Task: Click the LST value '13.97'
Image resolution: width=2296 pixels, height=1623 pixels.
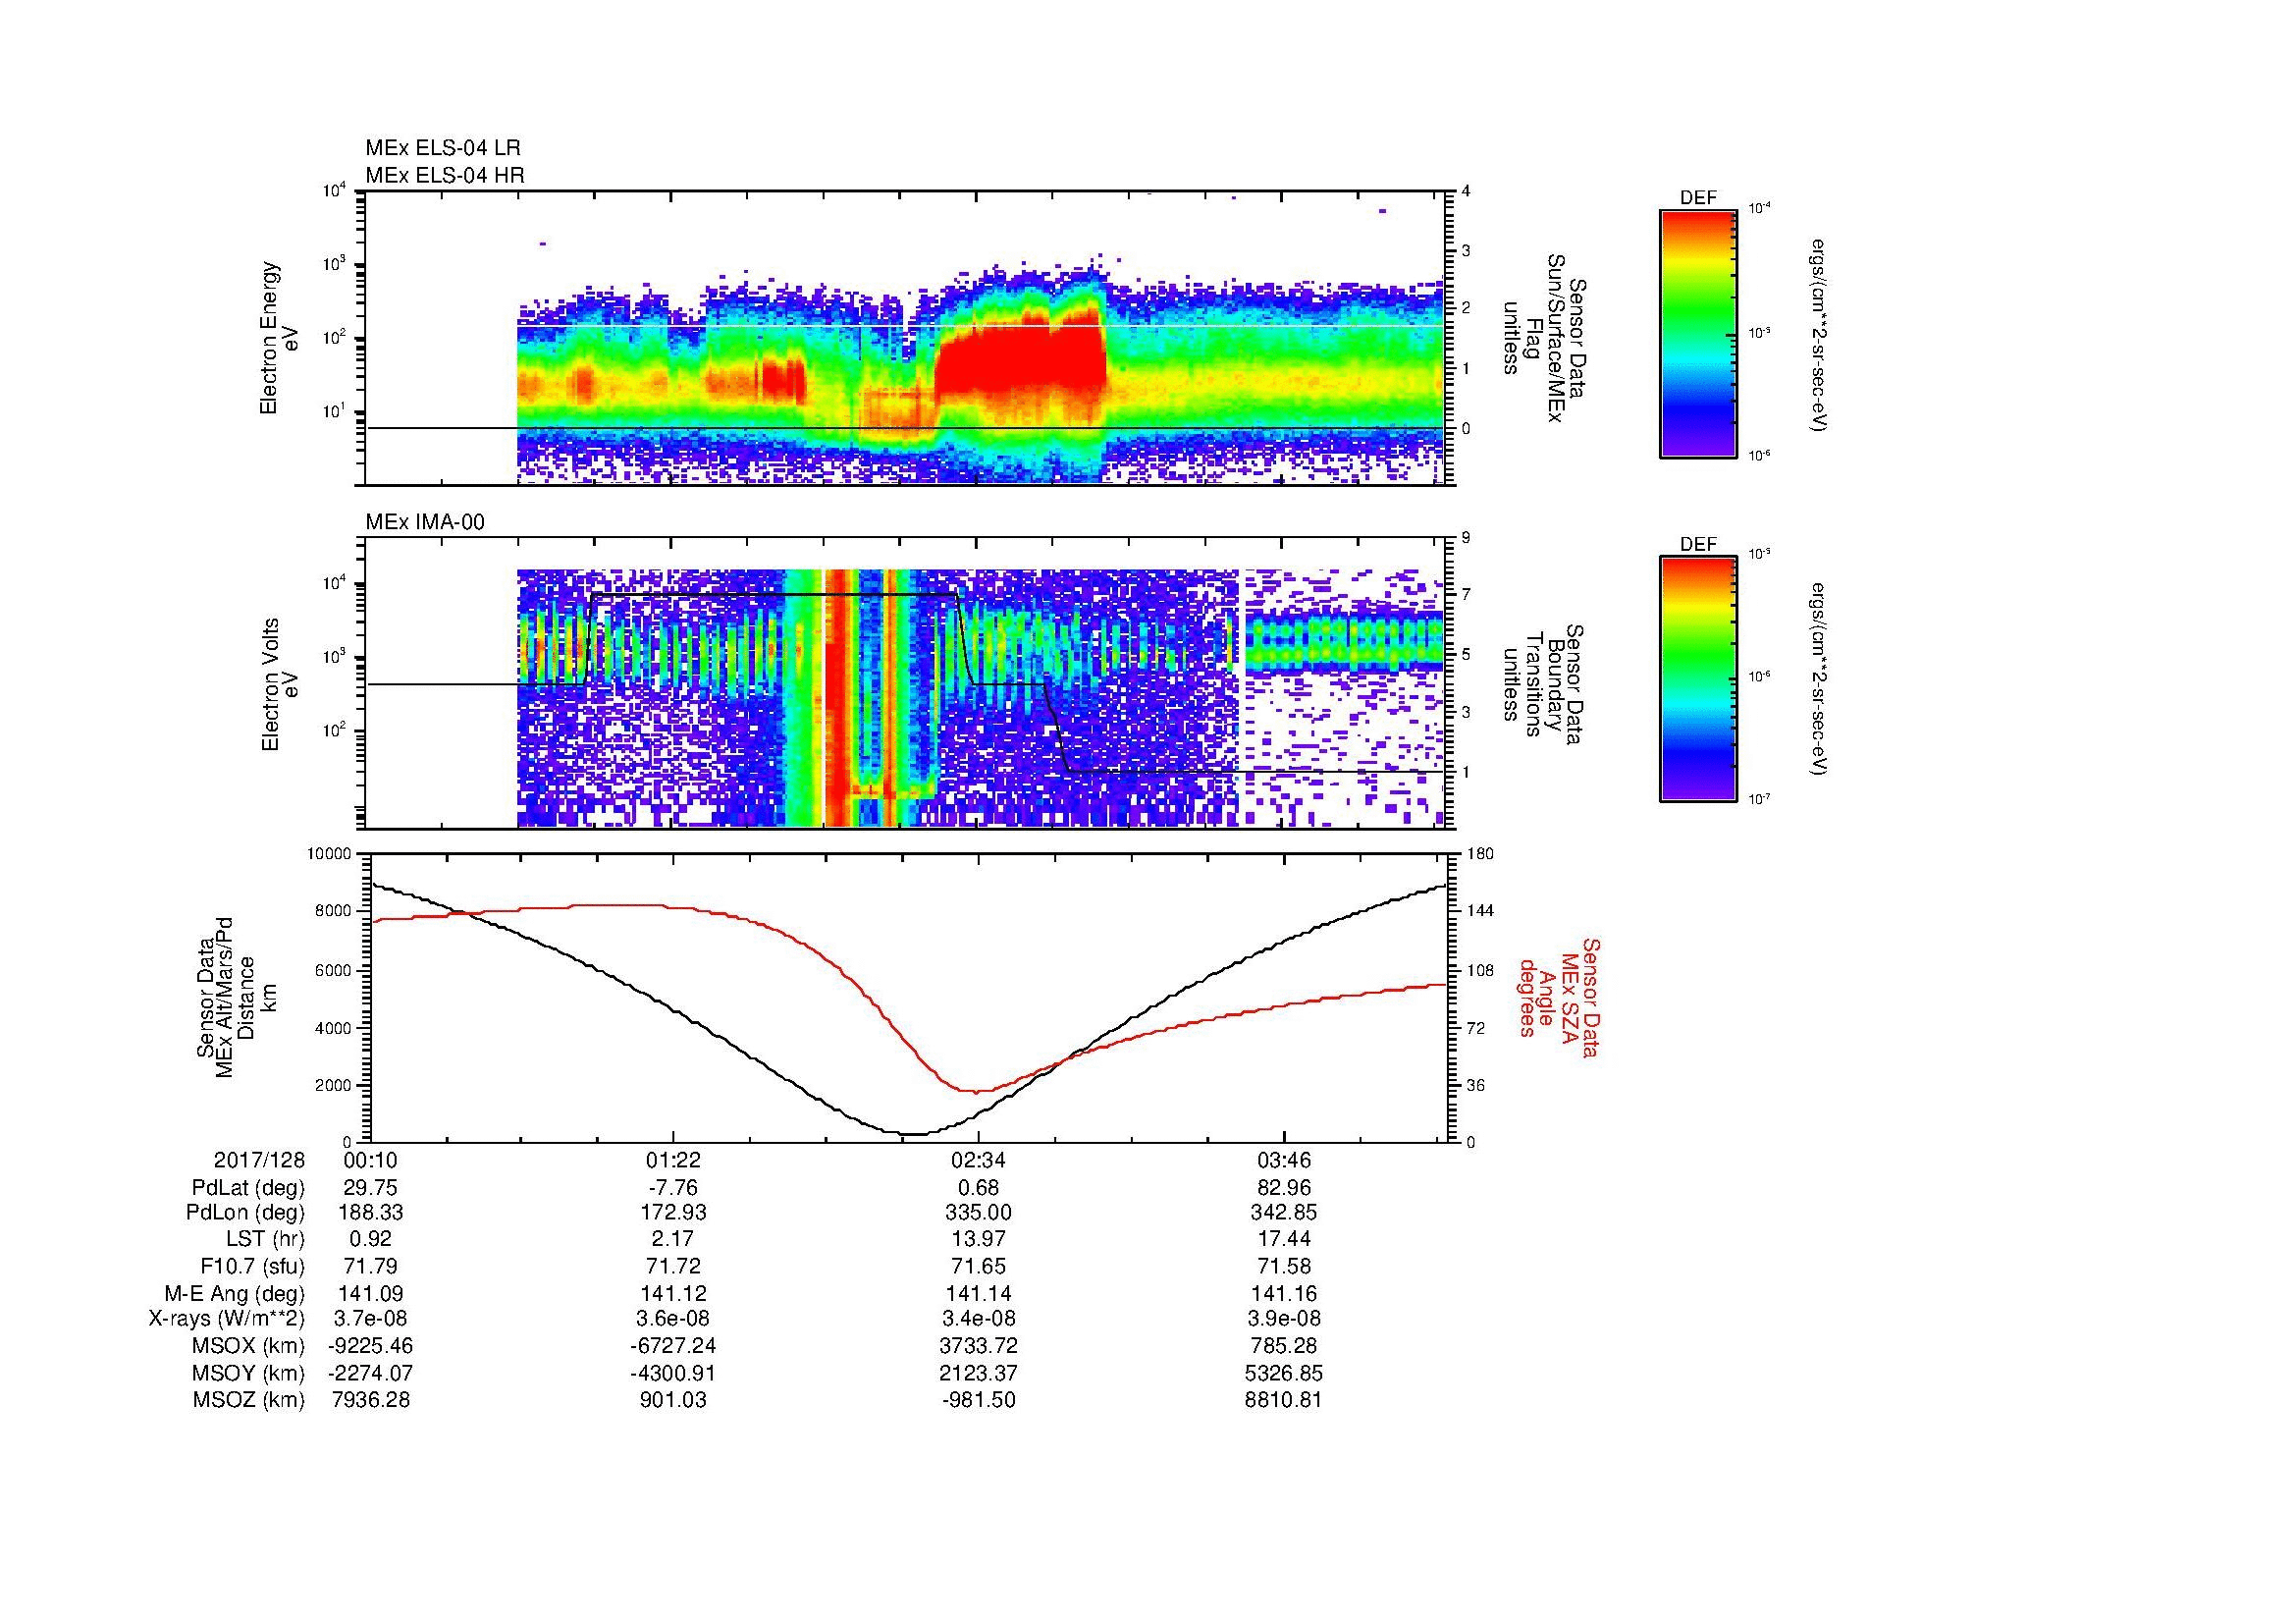Action: (978, 1240)
